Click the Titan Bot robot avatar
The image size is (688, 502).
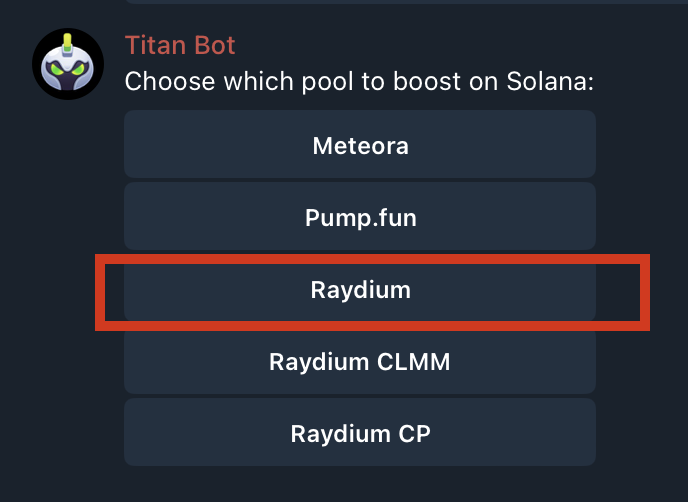coord(68,64)
